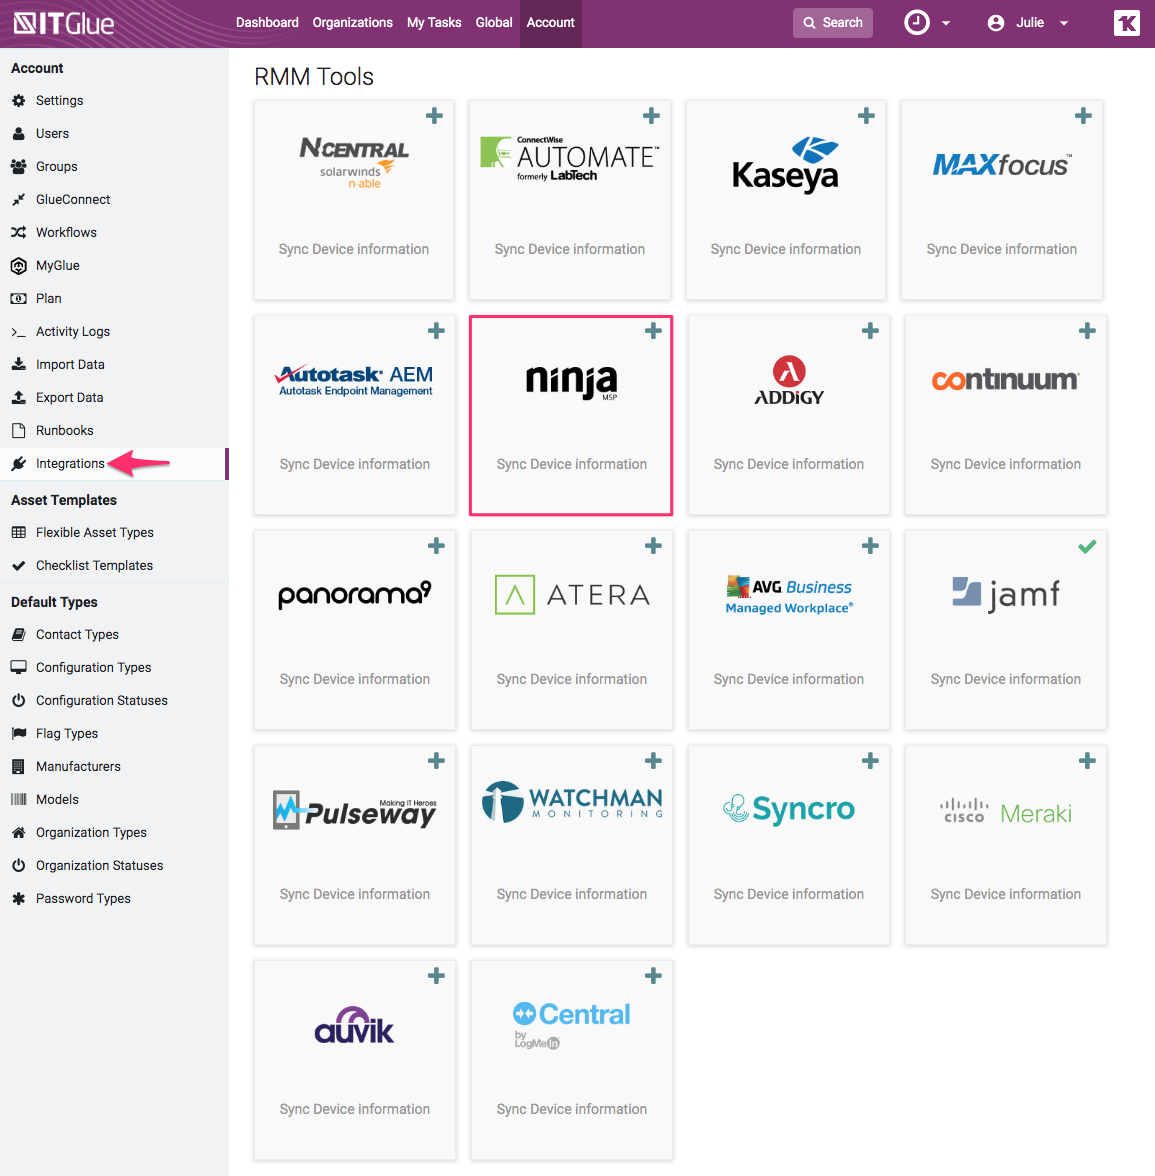This screenshot has height=1176, width=1155.
Task: Click the jamf green checkmark icon
Action: [1087, 547]
